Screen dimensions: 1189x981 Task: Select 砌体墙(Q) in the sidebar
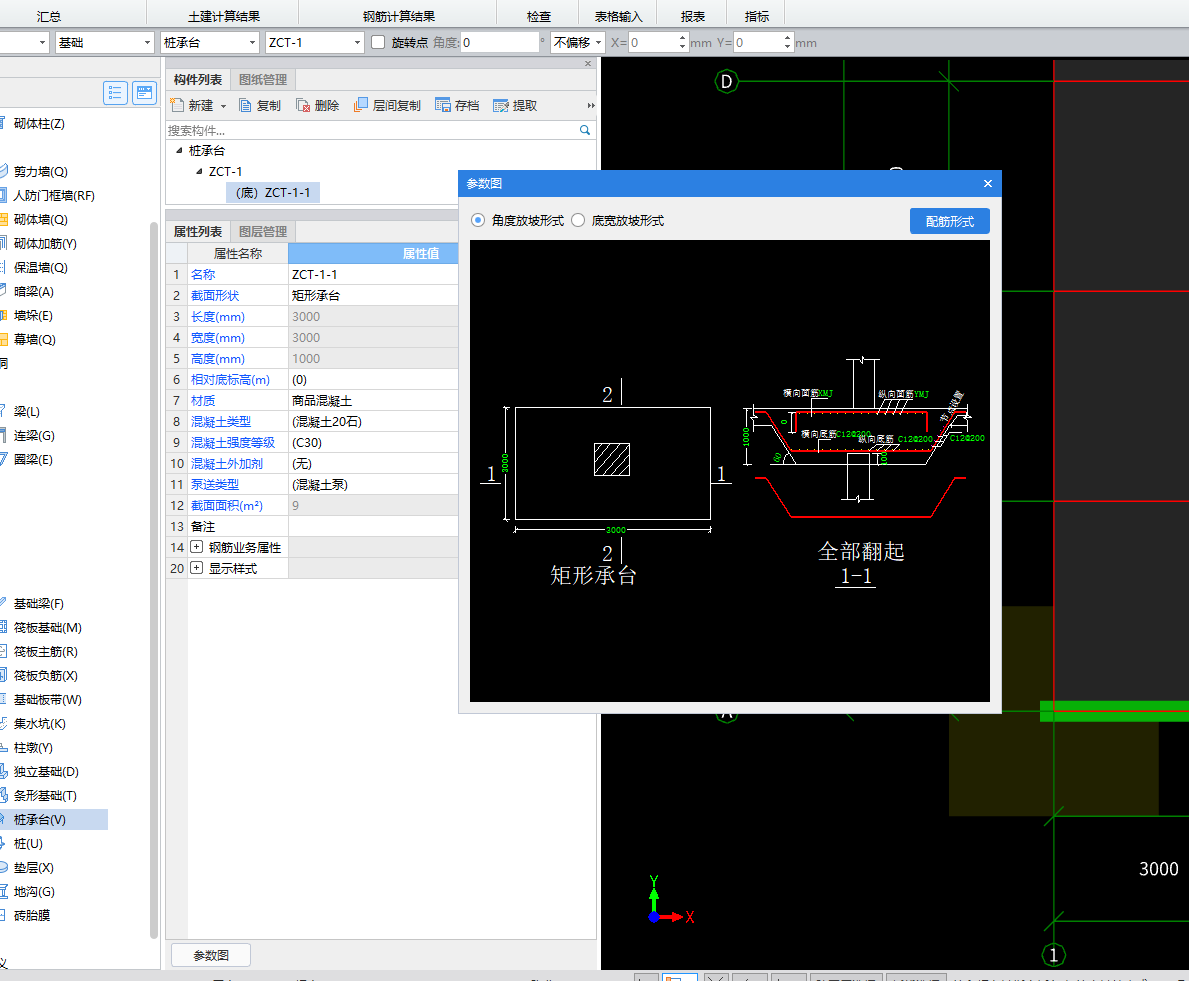pyautogui.click(x=40, y=219)
